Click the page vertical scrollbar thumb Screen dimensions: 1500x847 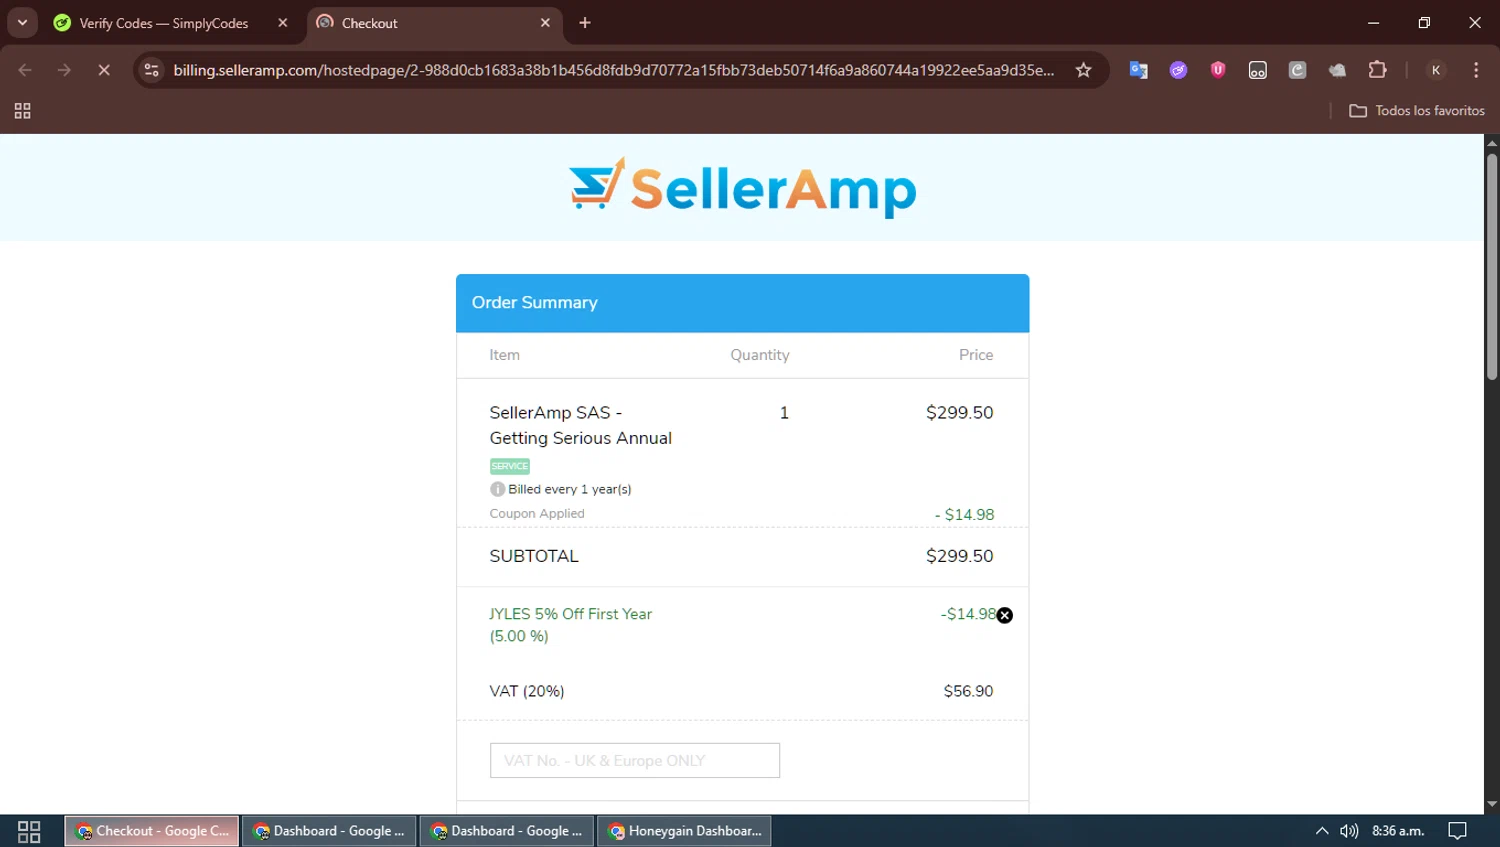point(1492,265)
